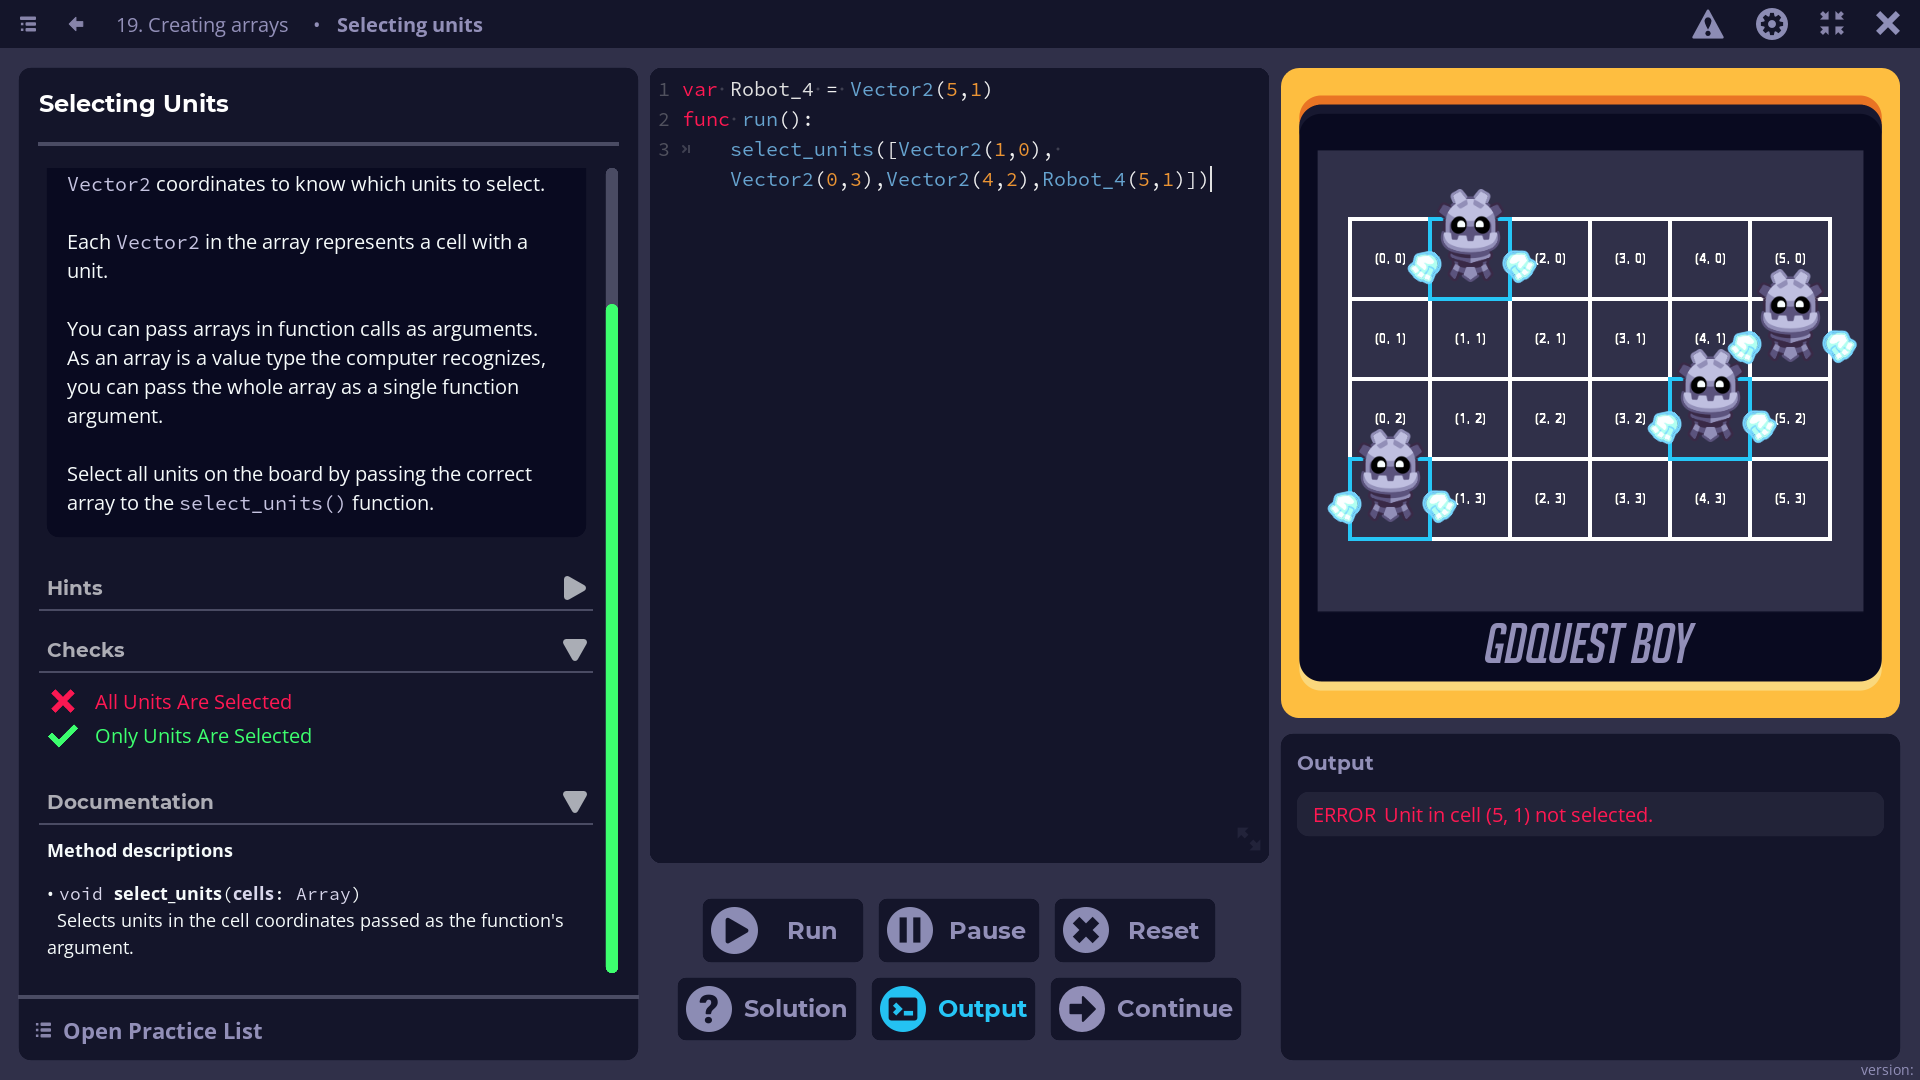The height and width of the screenshot is (1080, 1920).
Task: Open the settings gear icon
Action: [x=1771, y=24]
